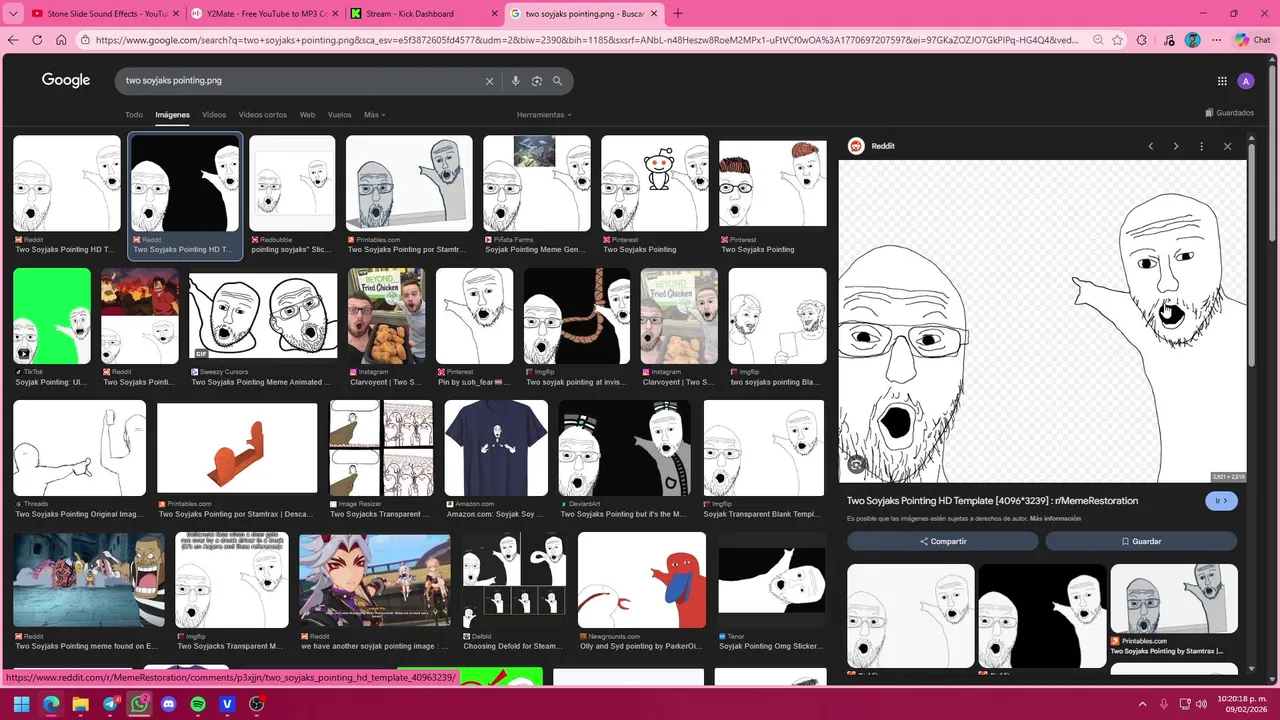Go back with browser back arrow
The image size is (1280, 720).
[13, 40]
